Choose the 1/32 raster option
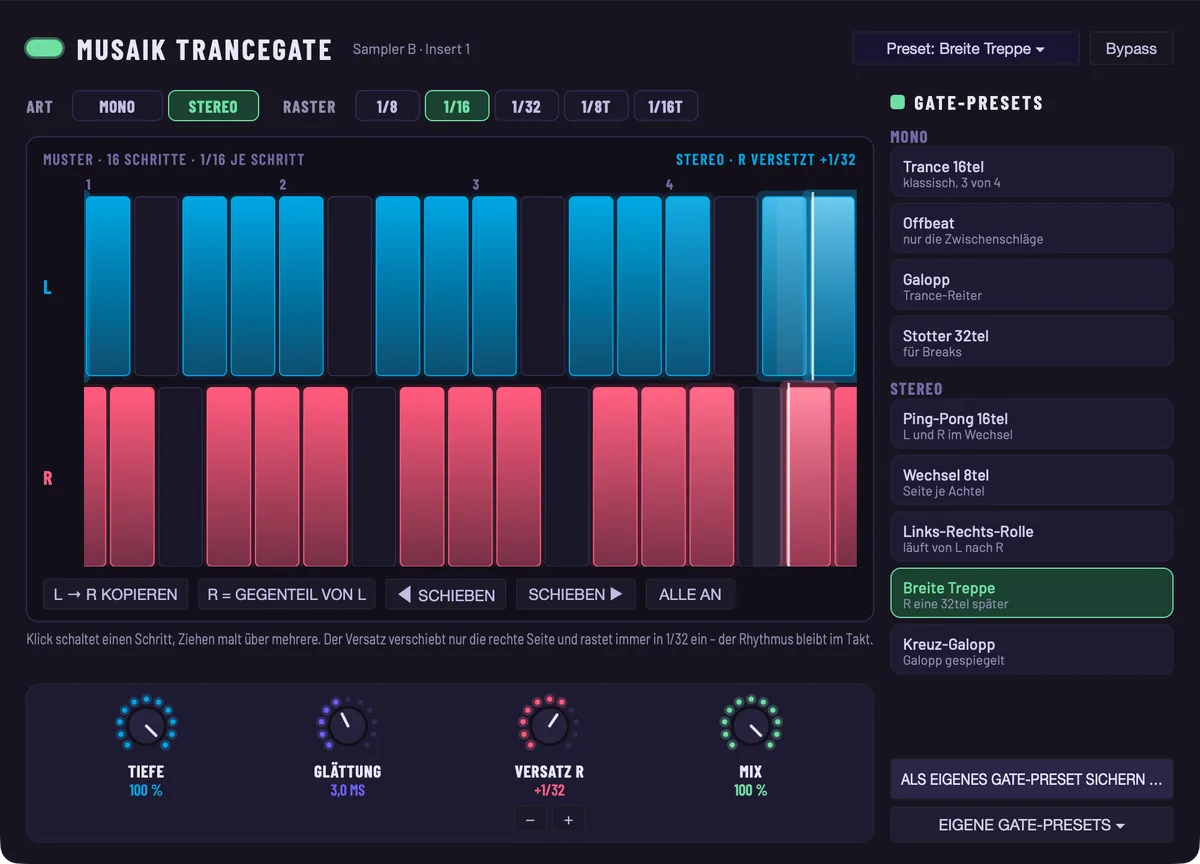Image resolution: width=1200 pixels, height=864 pixels. click(526, 106)
